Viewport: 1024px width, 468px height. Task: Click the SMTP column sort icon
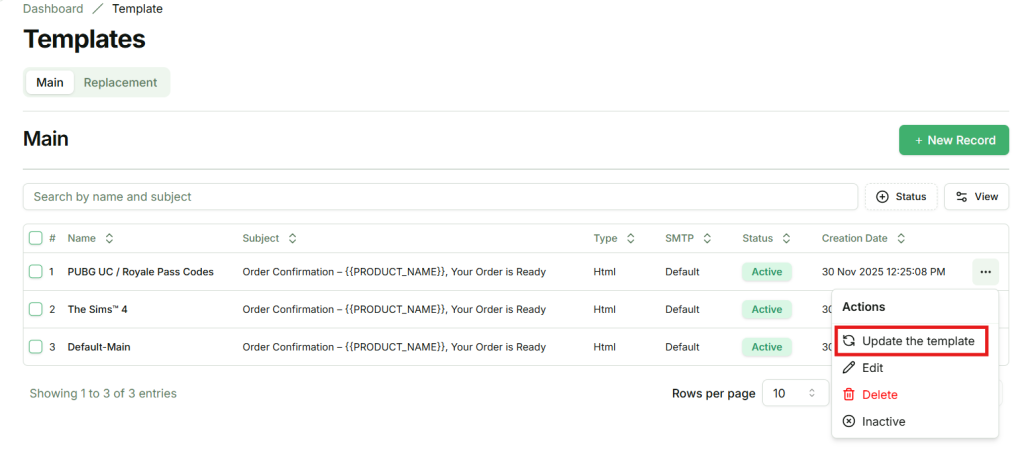click(707, 239)
